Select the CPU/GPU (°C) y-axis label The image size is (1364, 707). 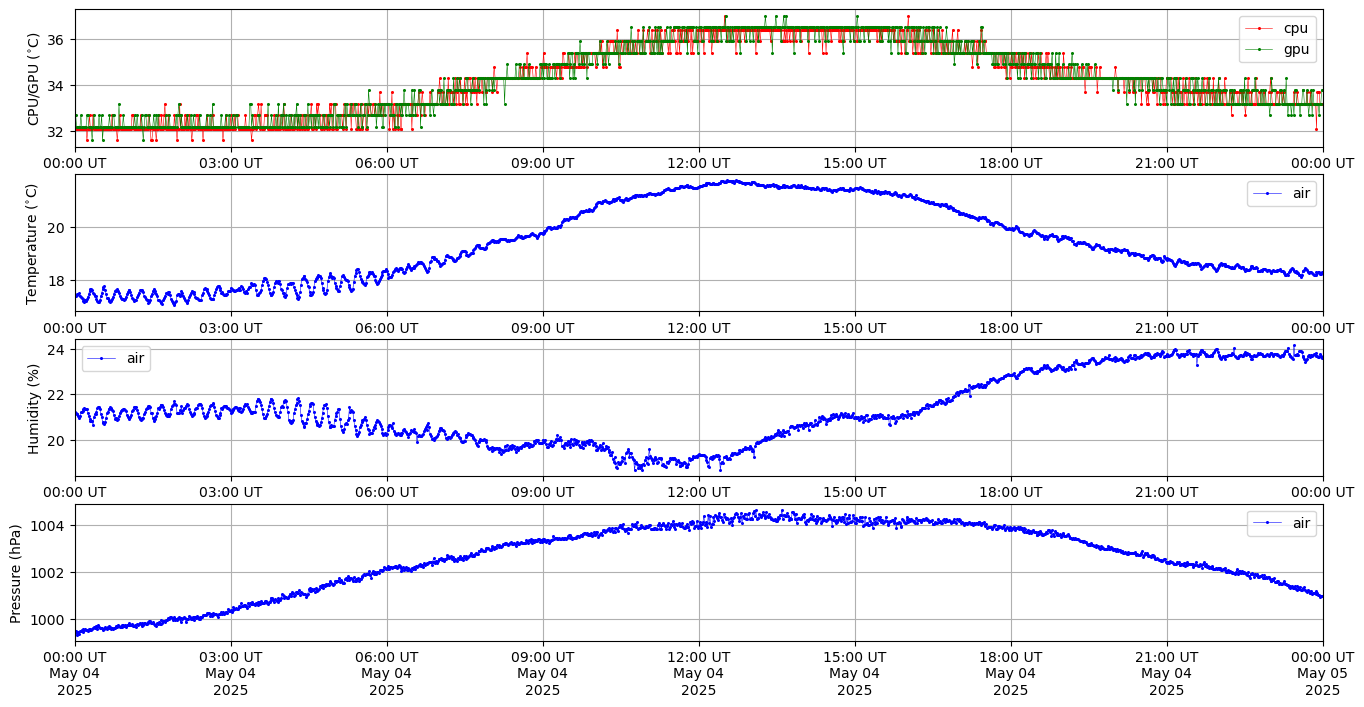33,79
